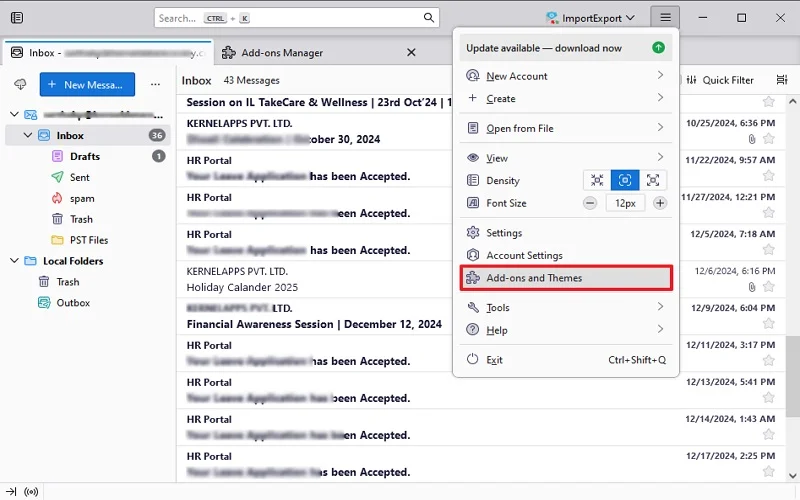Open the account Trash folder

pyautogui.click(x=88, y=219)
